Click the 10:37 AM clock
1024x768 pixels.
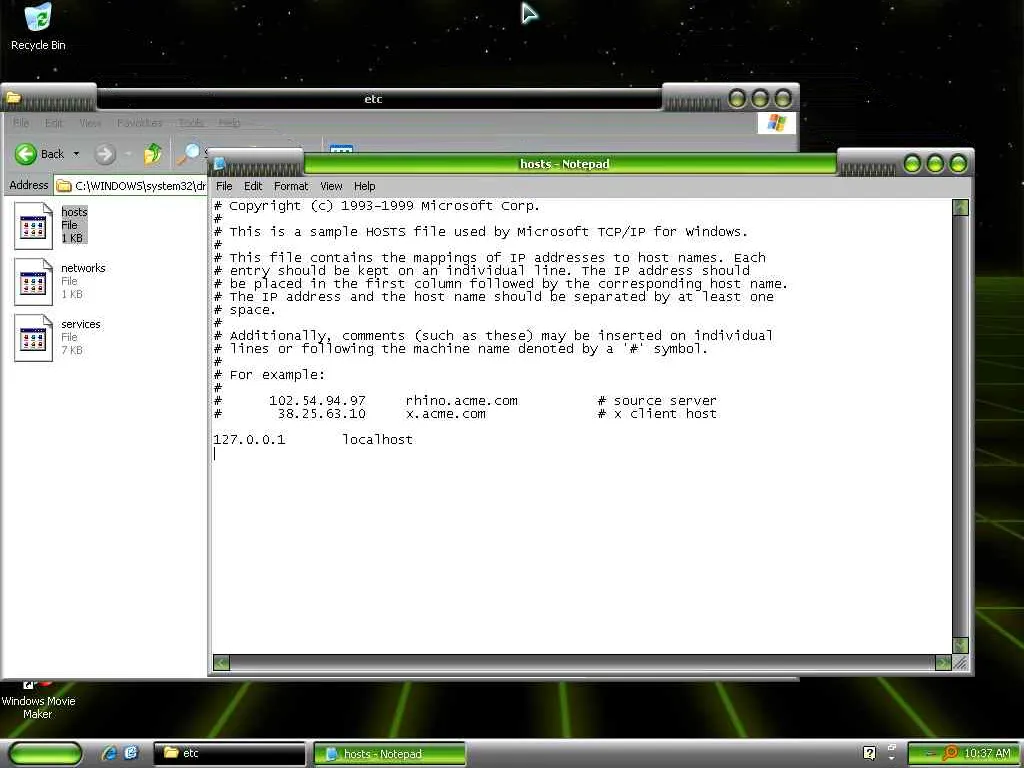pyautogui.click(x=987, y=753)
